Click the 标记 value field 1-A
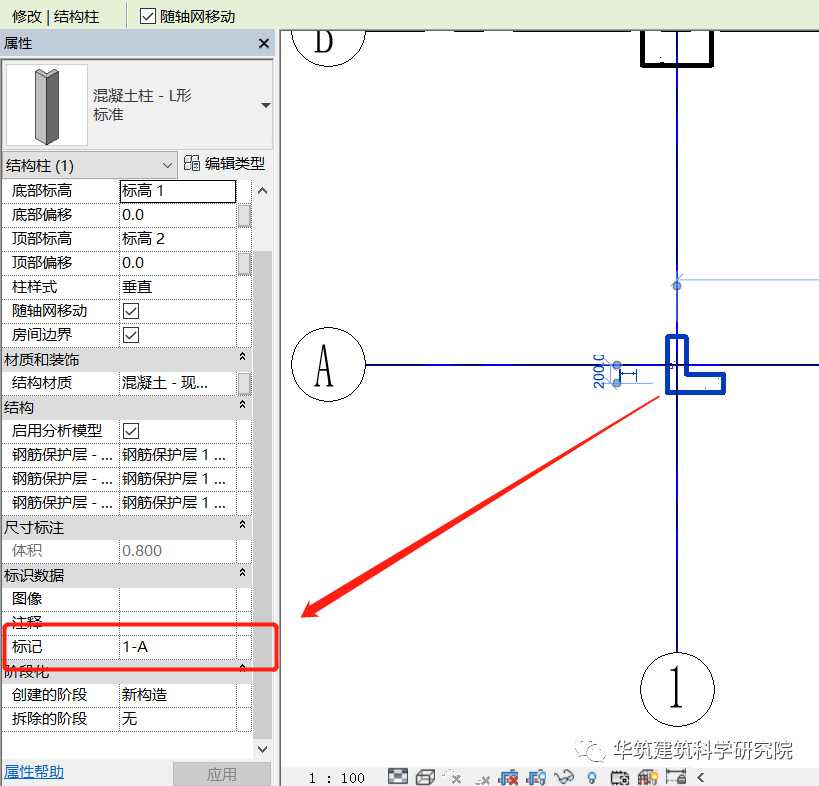 click(x=178, y=647)
